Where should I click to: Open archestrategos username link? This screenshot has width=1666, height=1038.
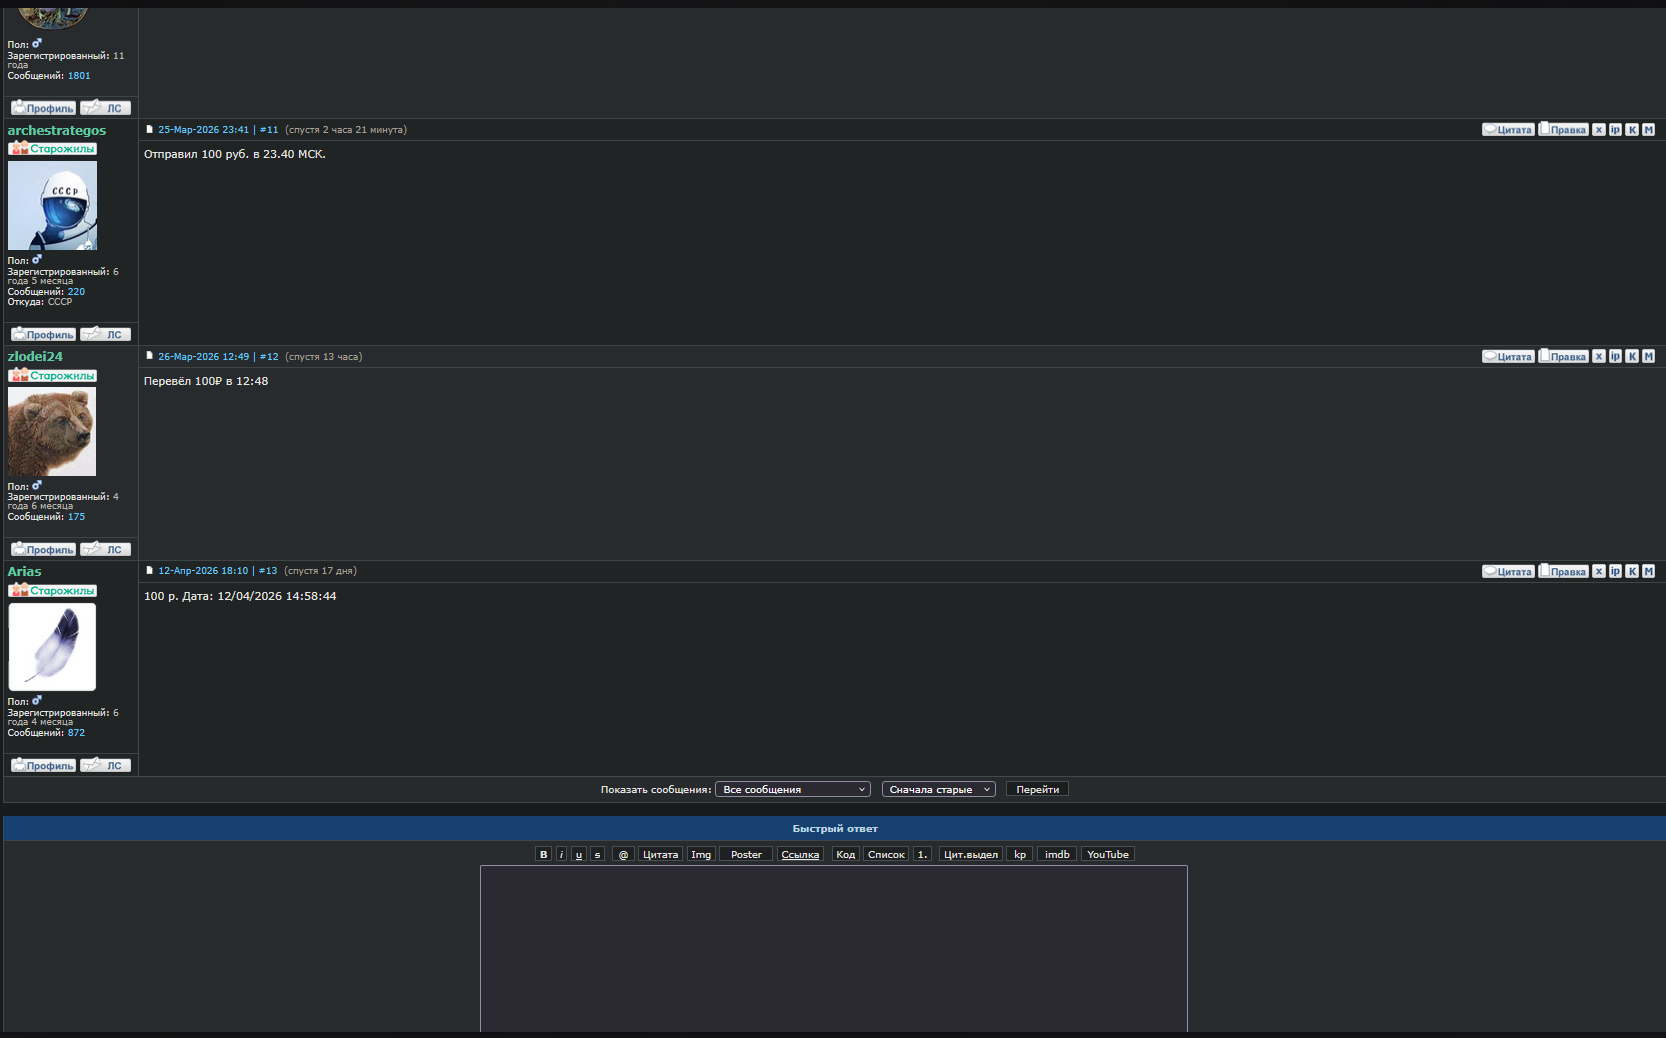tap(57, 130)
